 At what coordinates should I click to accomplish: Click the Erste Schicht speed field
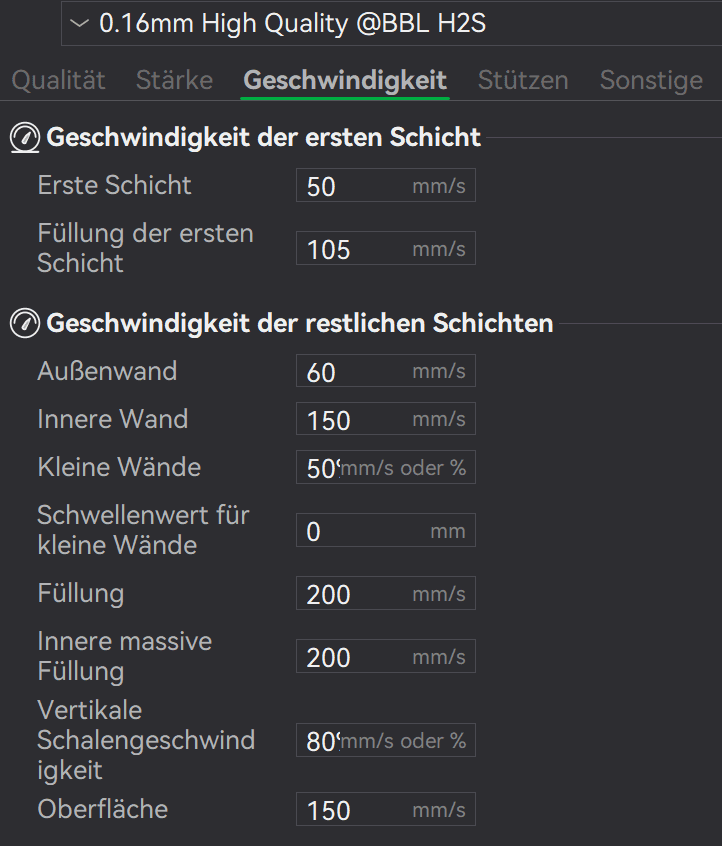click(350, 186)
